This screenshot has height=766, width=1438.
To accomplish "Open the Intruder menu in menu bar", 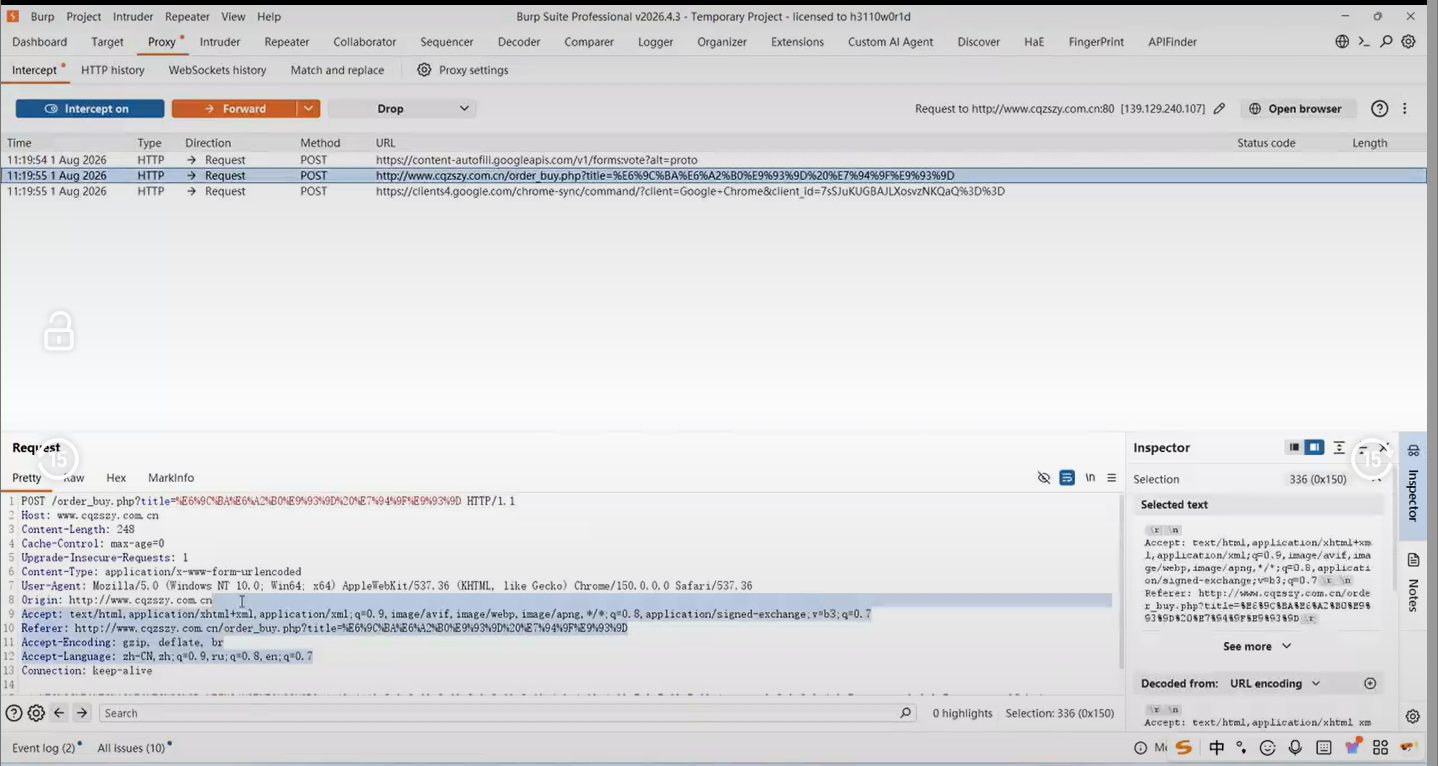I will 133,17.
